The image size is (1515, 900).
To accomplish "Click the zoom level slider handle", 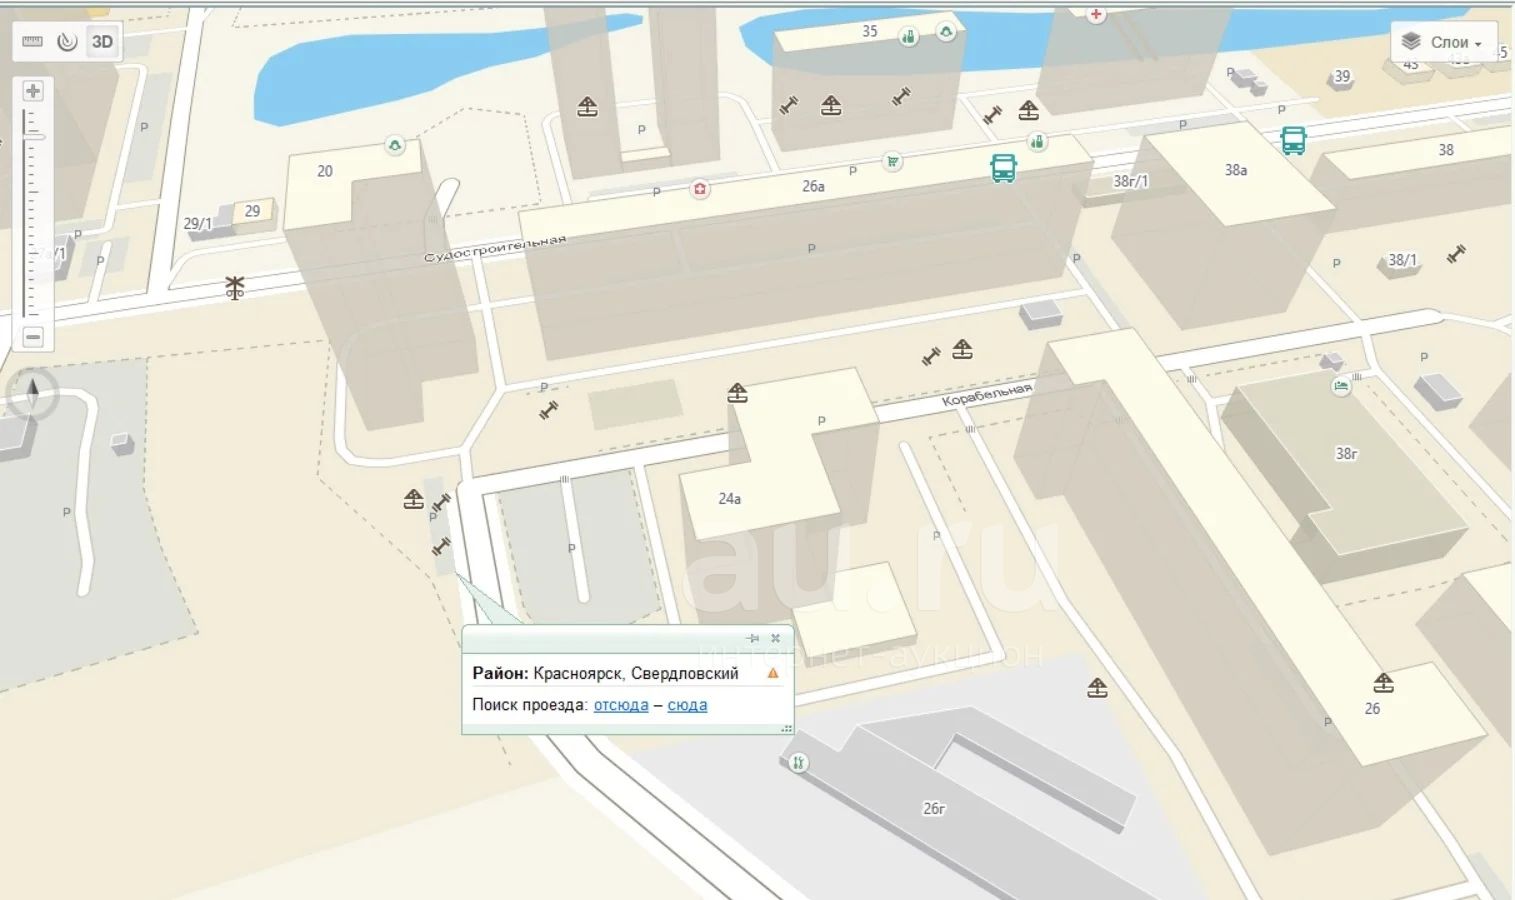I will pos(34,136).
